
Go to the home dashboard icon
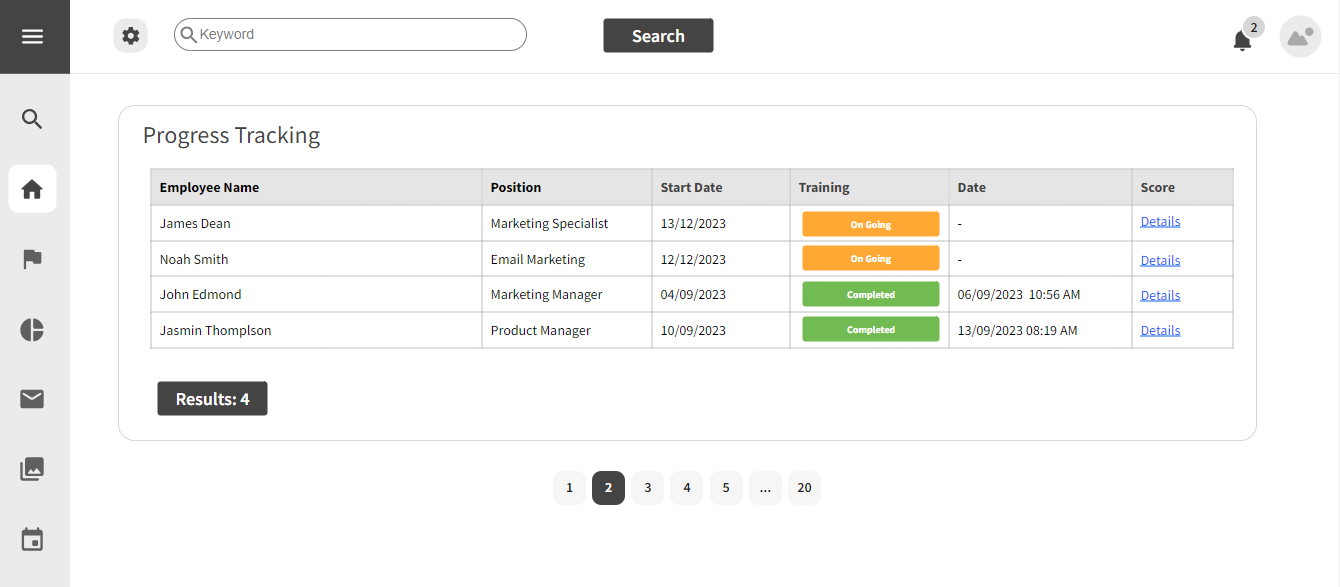click(32, 188)
